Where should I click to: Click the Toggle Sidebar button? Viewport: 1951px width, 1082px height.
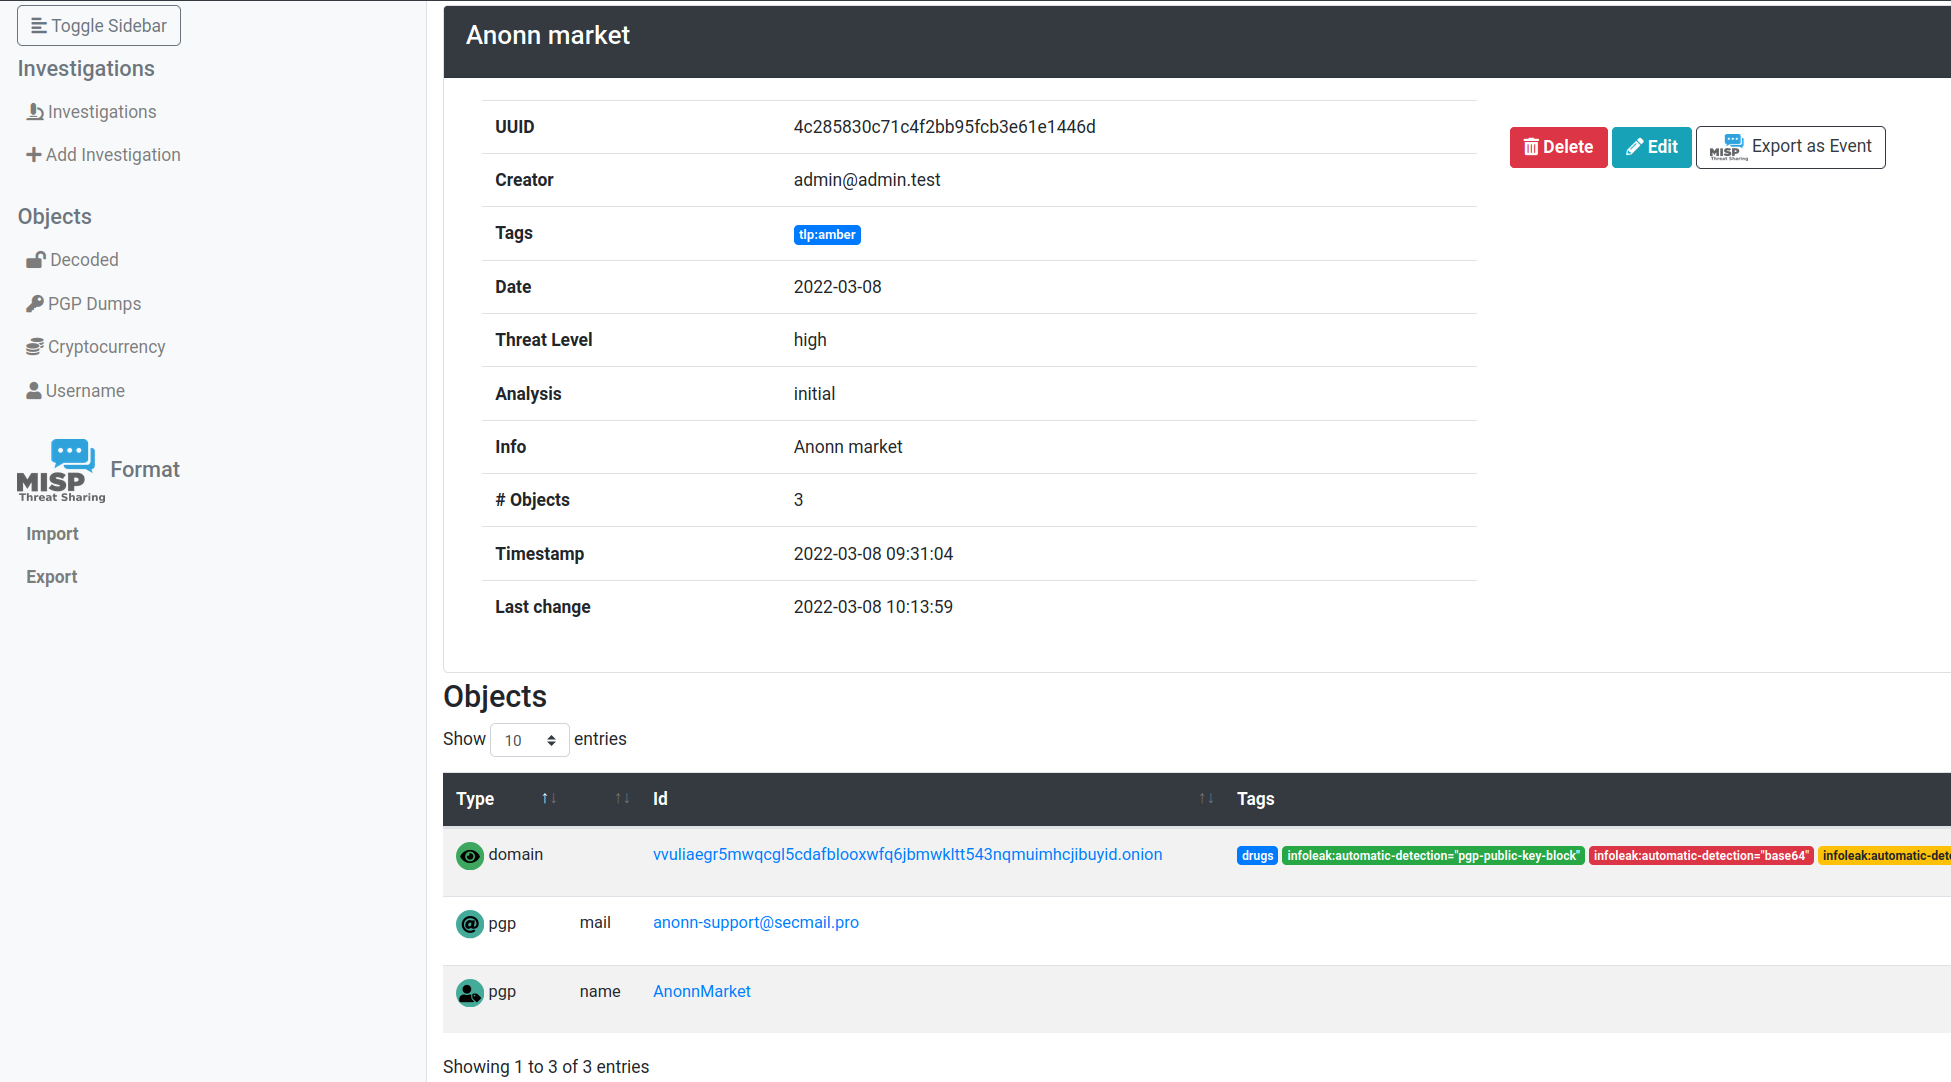coord(99,26)
